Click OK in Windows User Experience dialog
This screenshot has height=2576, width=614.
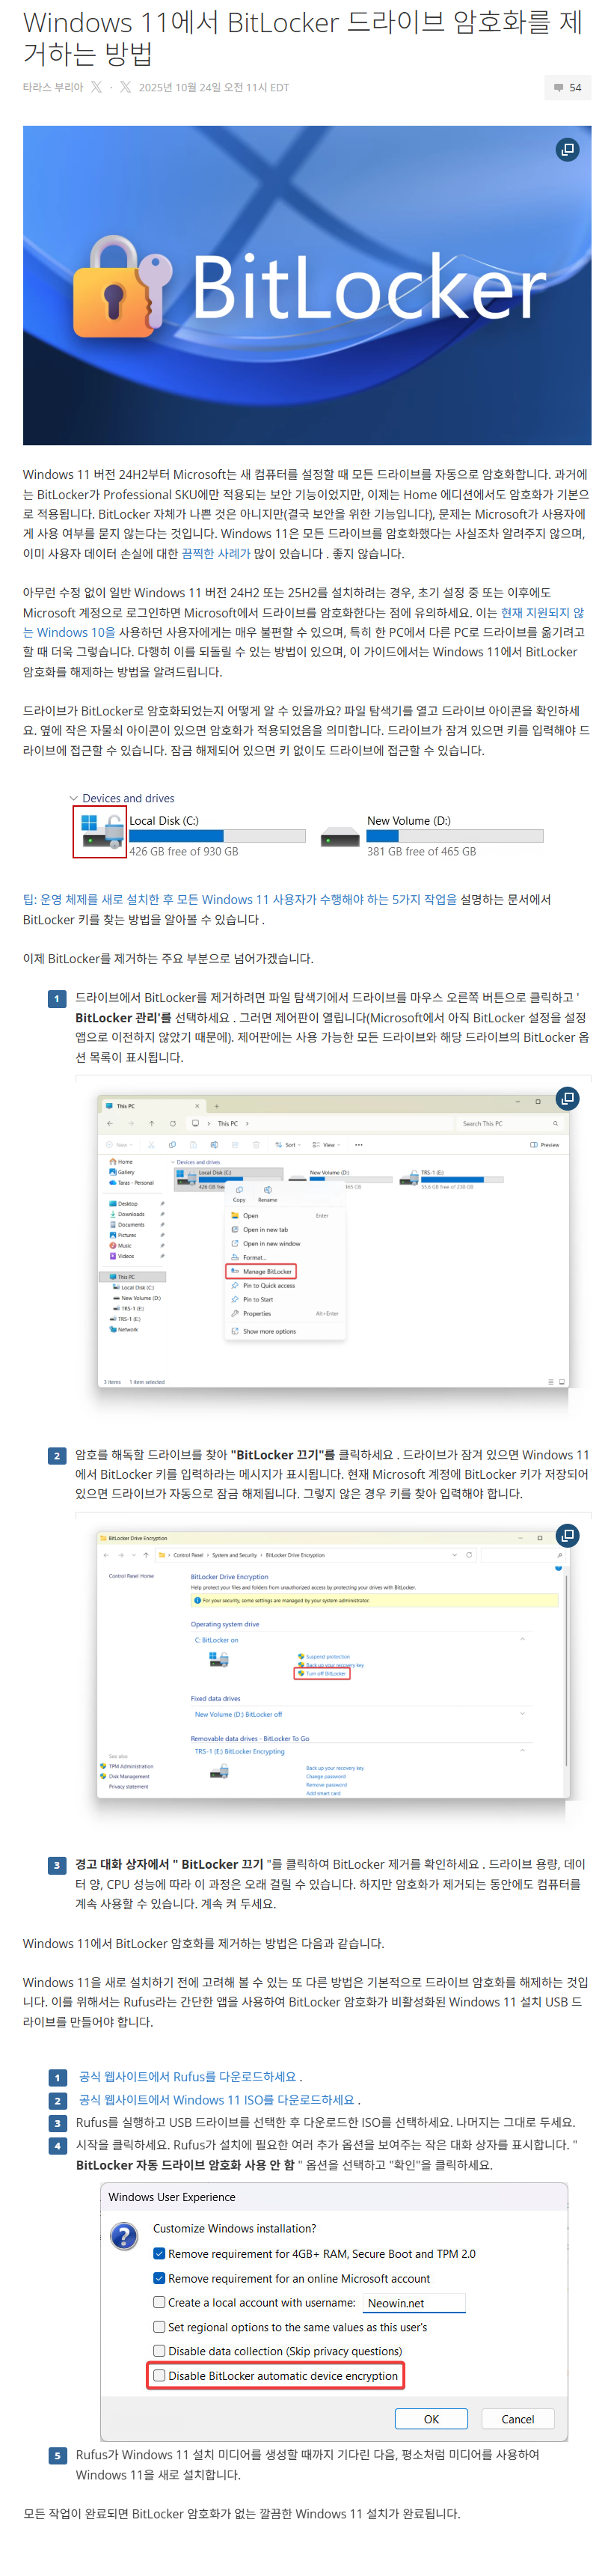[431, 2418]
